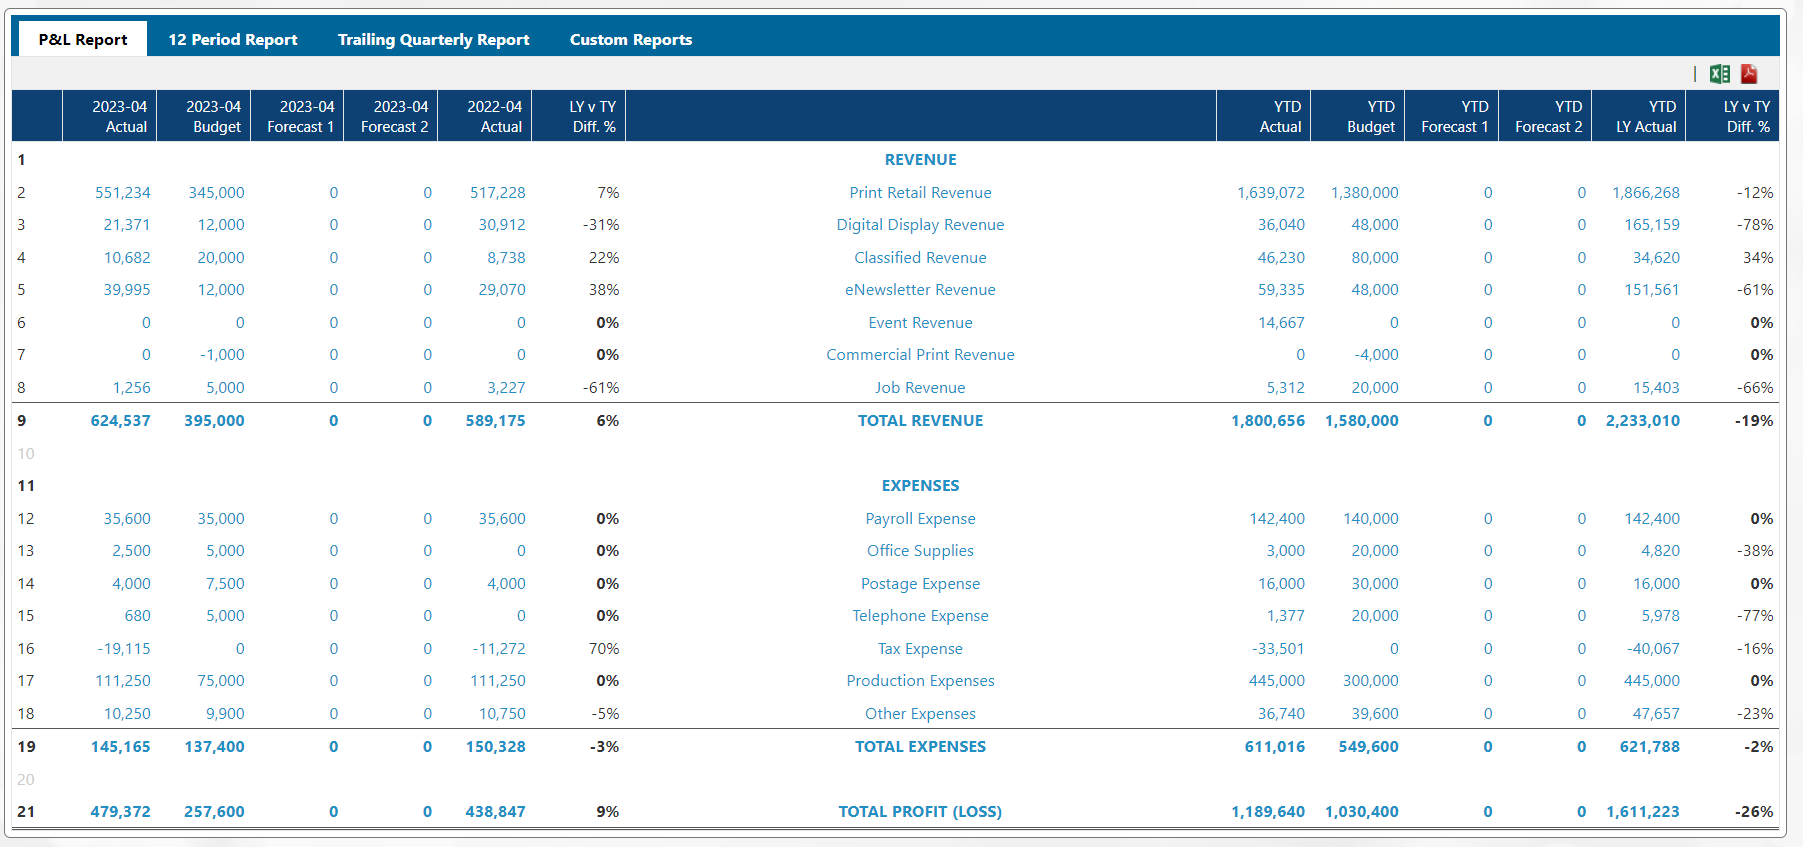Click the YTD LY Actual column header
This screenshot has width=1803, height=847.
click(x=1646, y=117)
